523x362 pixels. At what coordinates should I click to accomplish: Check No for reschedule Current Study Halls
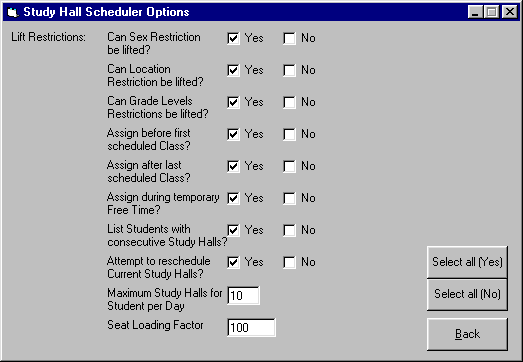point(289,263)
